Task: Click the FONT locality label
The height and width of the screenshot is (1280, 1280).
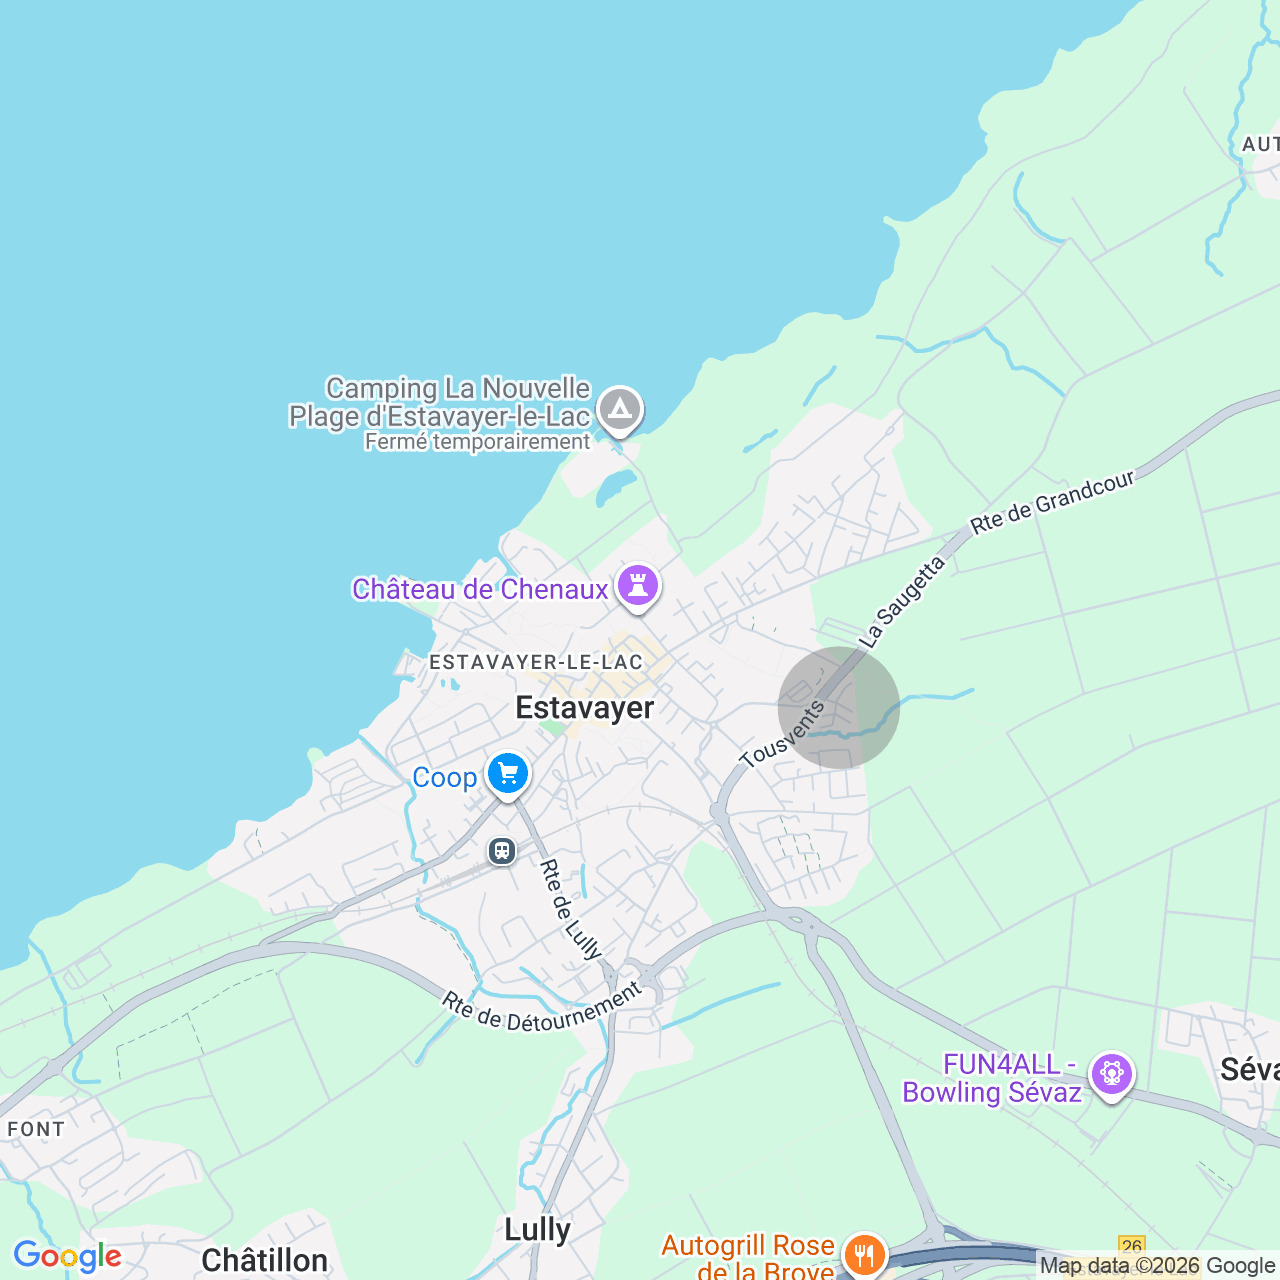Action: 36,1129
